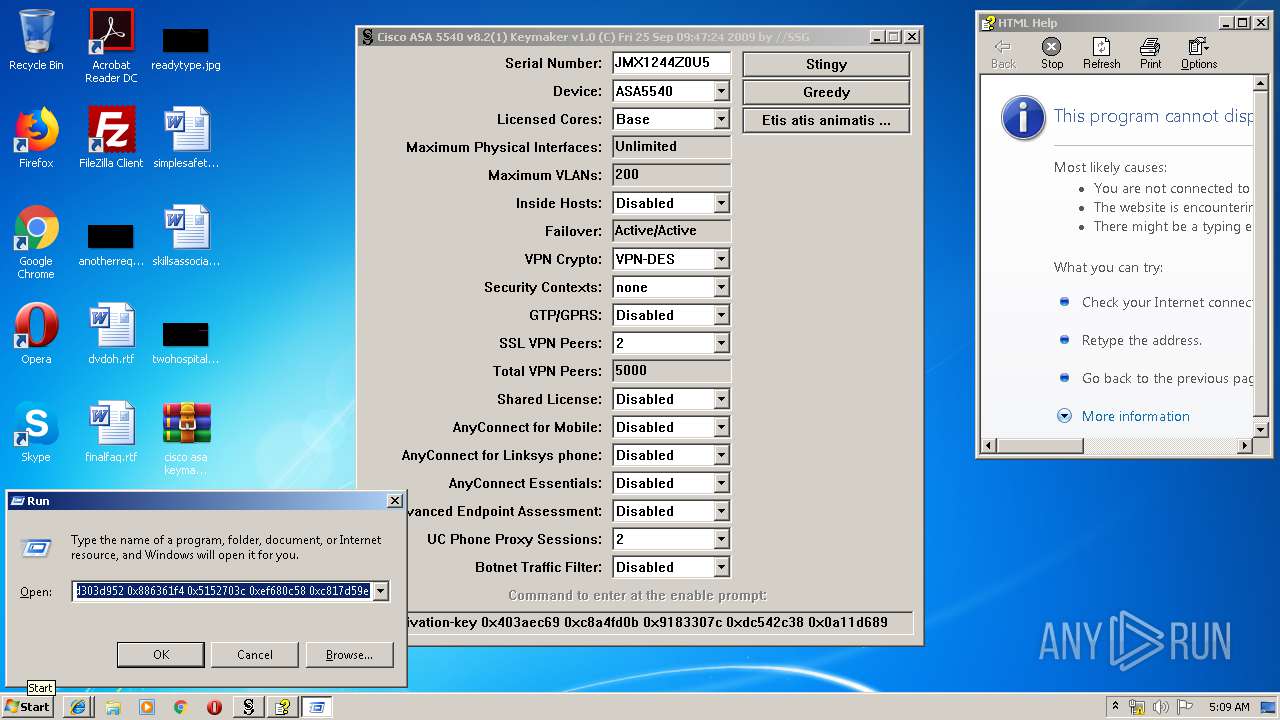
Task: Click the taskbar clock showing 5:09 AM
Action: tap(1229, 707)
